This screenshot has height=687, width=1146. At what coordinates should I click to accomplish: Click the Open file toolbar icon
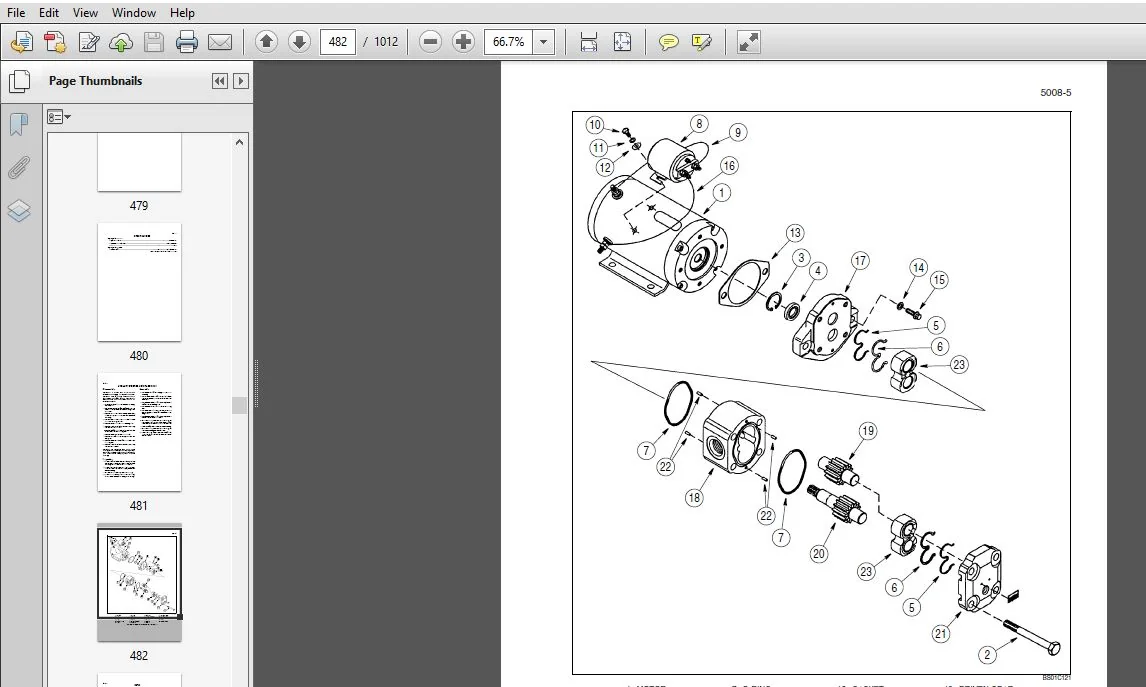pyautogui.click(x=22, y=42)
